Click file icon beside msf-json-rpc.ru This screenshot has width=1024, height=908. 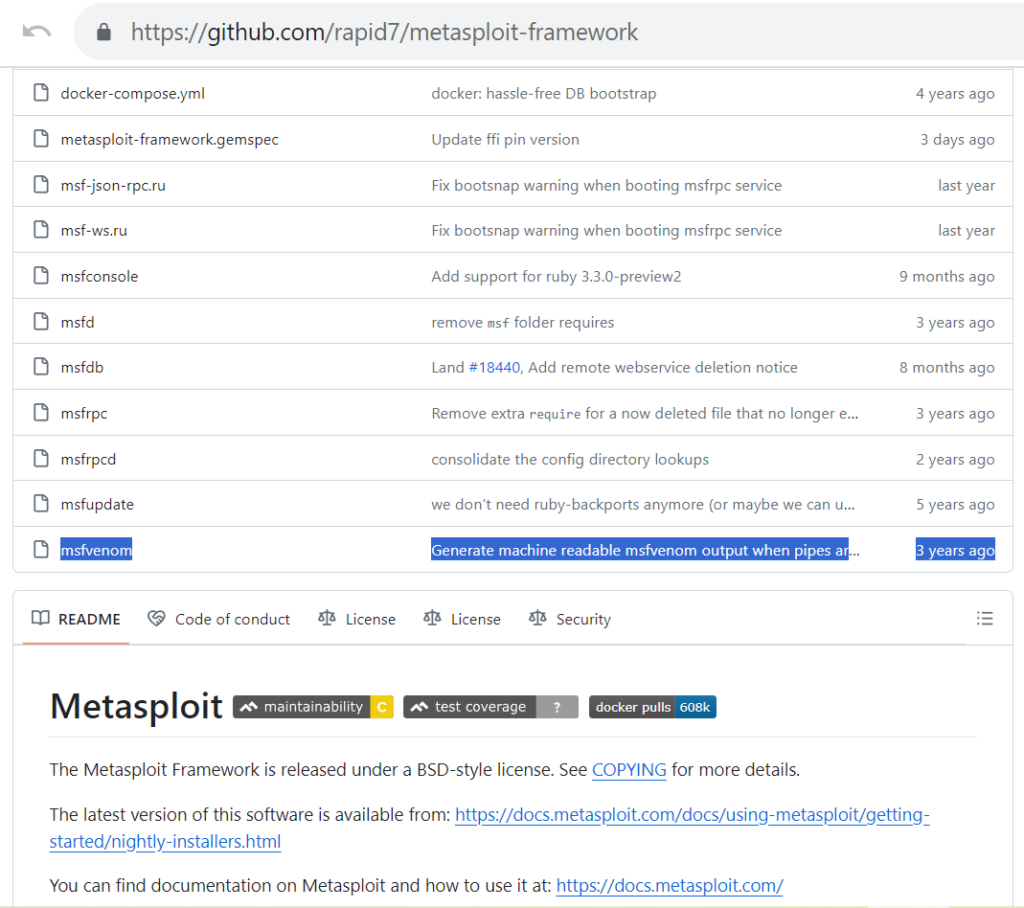tap(41, 185)
